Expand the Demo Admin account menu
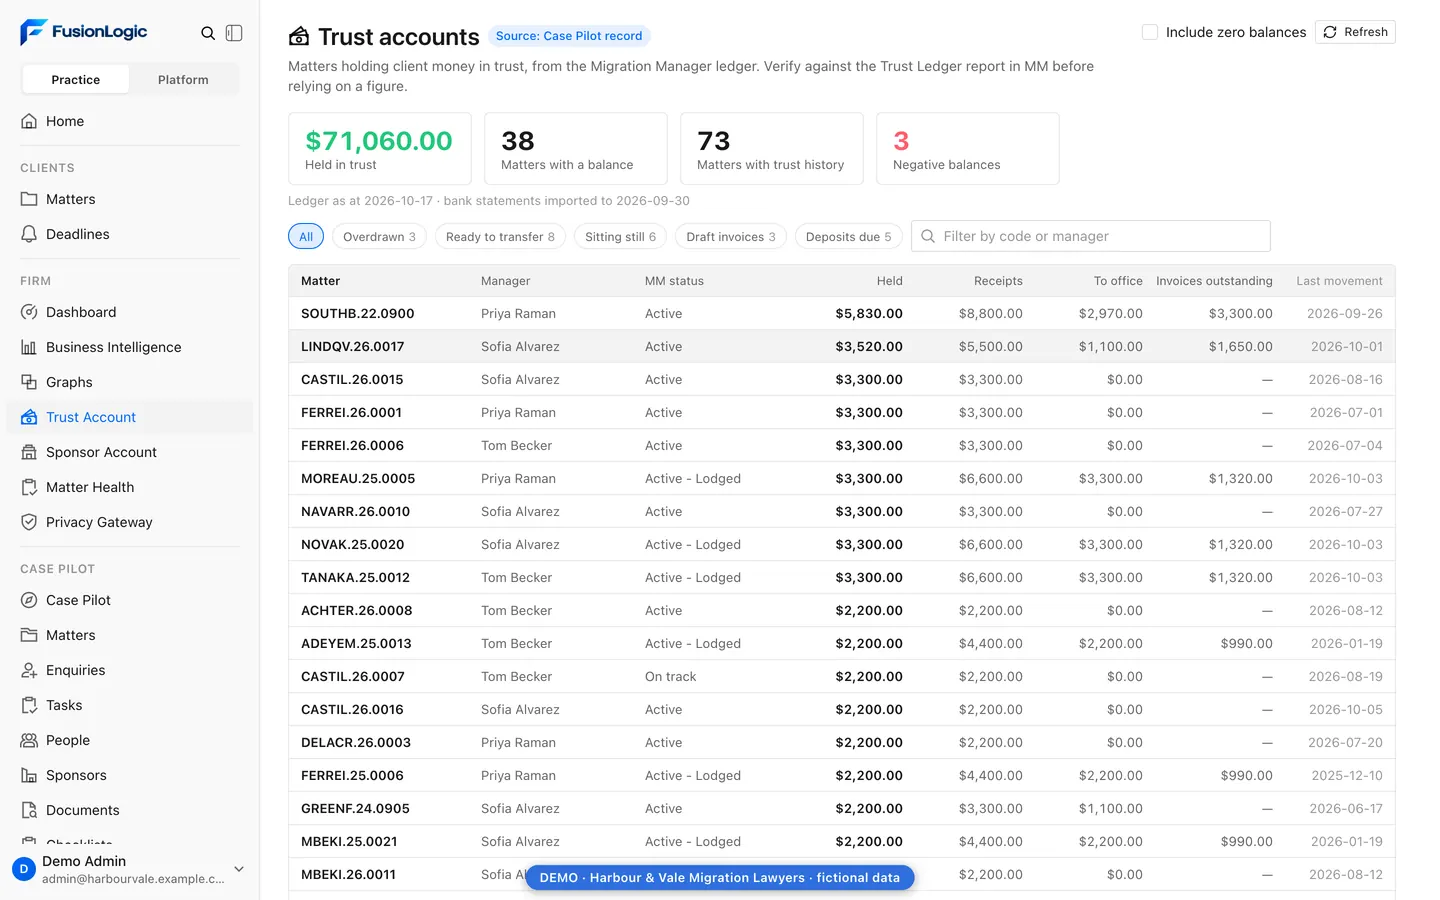Screen dimensions: 1440x900 (239, 869)
